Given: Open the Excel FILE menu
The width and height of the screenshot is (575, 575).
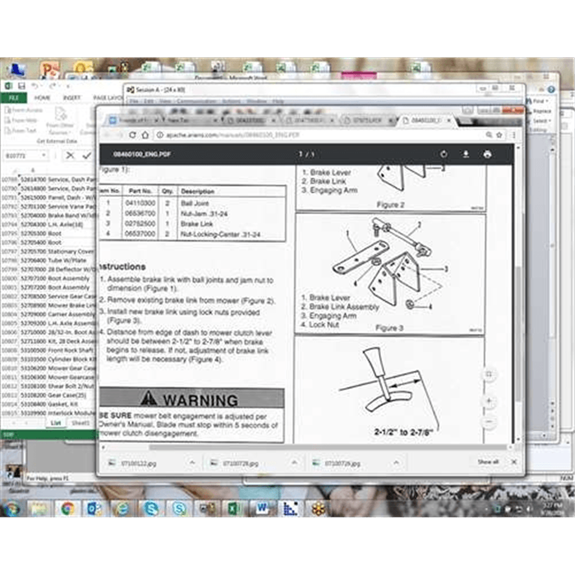Looking at the screenshot, I should click(x=14, y=98).
